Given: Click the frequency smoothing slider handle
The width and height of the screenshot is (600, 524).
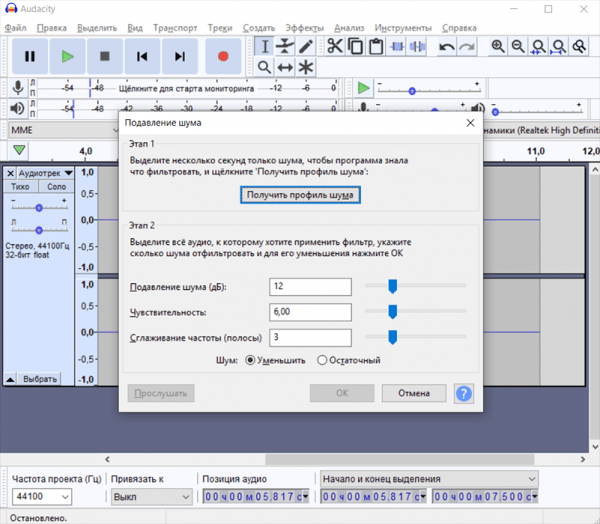Looking at the screenshot, I should [392, 337].
